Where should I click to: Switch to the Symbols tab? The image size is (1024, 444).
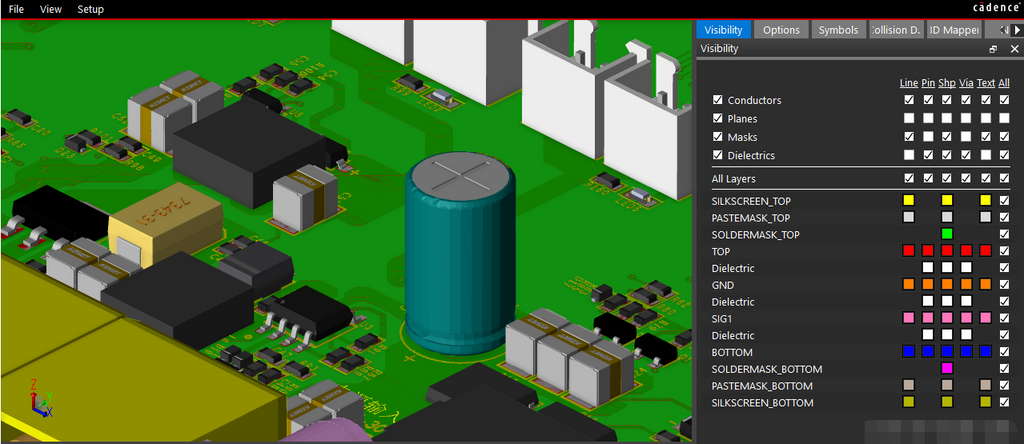(838, 30)
